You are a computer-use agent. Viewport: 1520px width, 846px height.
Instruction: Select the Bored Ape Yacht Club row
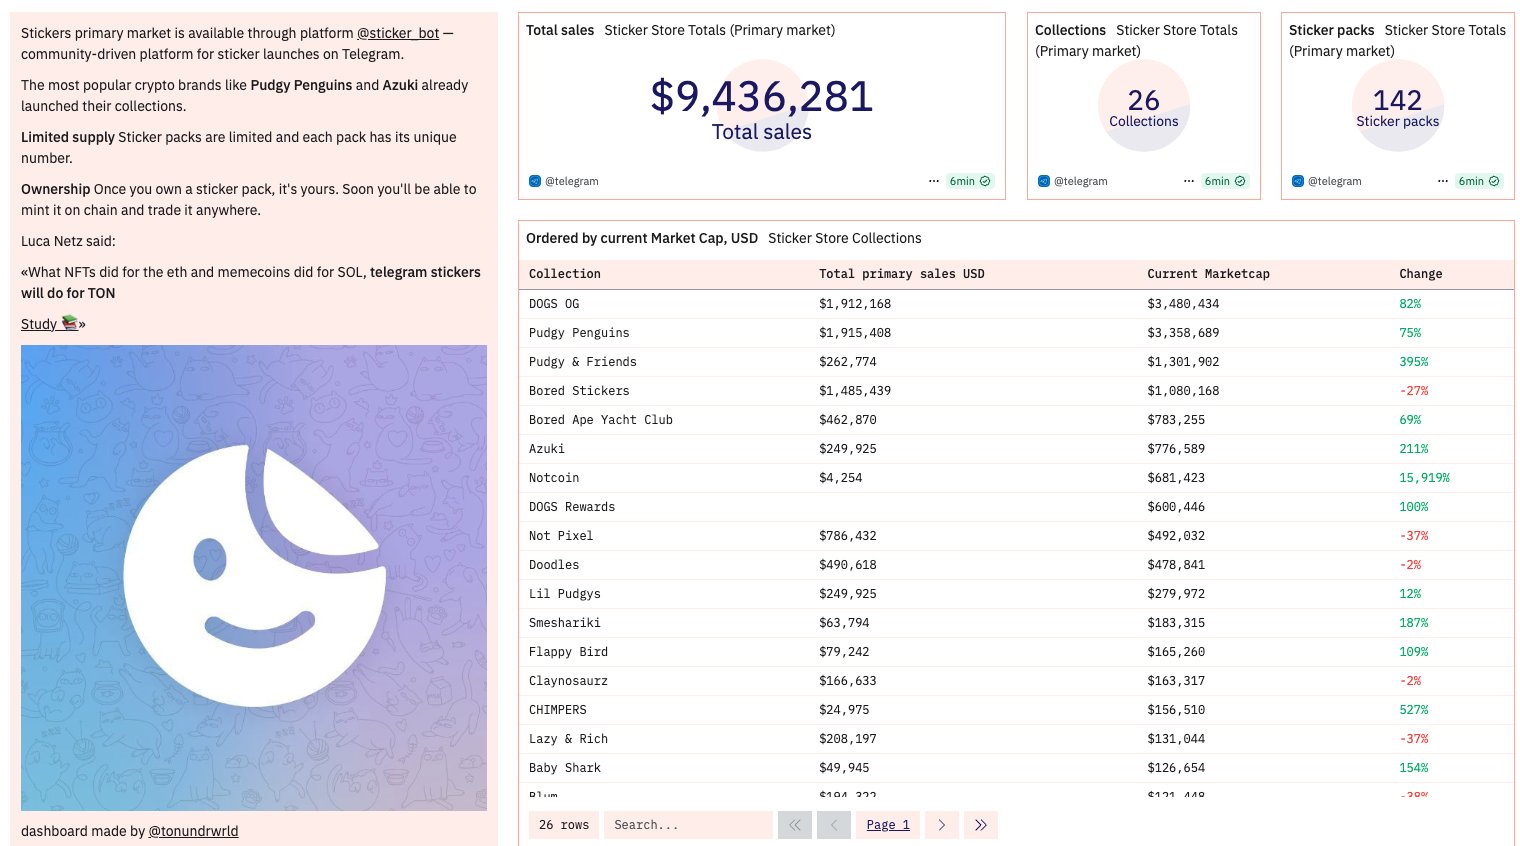1015,420
